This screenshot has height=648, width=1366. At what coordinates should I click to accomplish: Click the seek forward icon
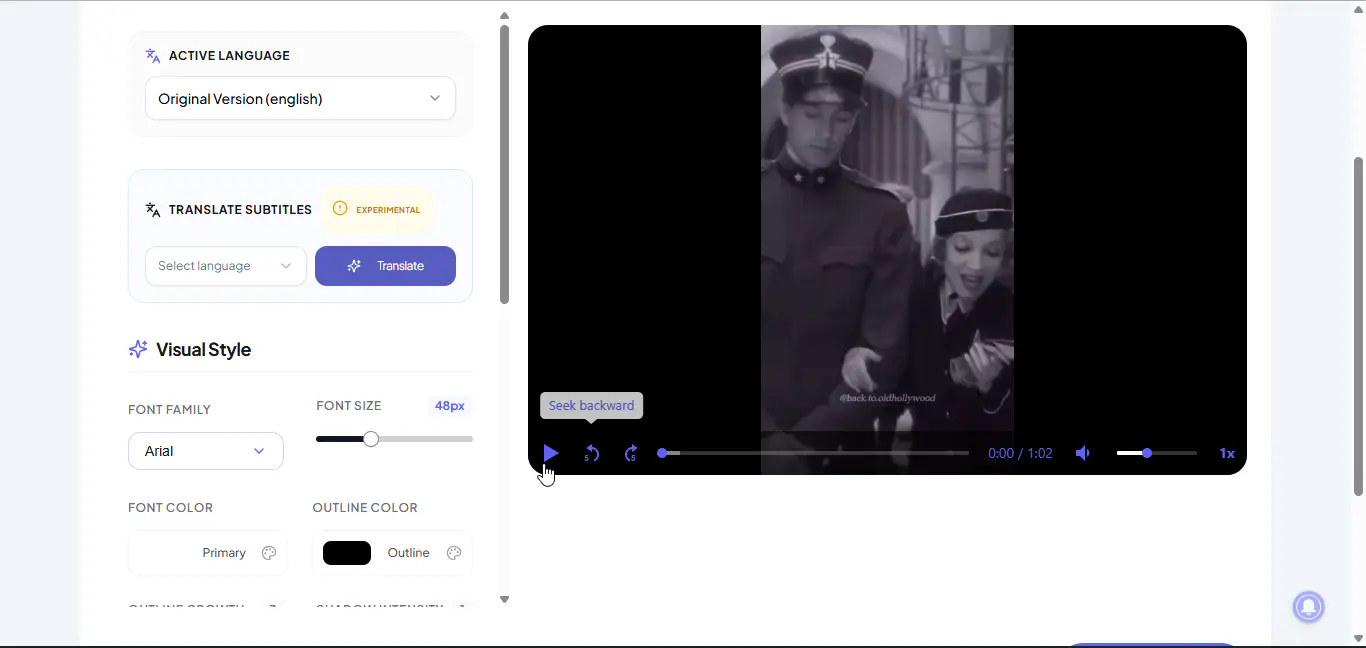coord(631,454)
